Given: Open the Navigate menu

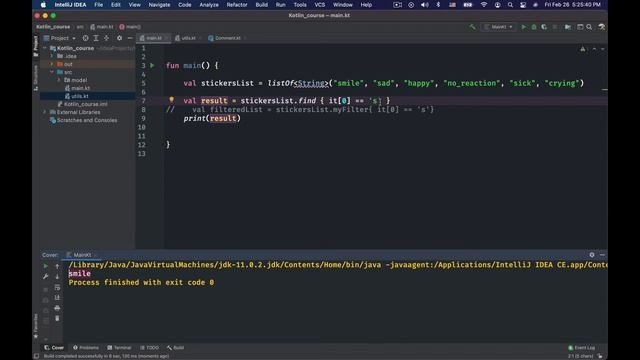Looking at the screenshot, I should (x=159, y=5).
